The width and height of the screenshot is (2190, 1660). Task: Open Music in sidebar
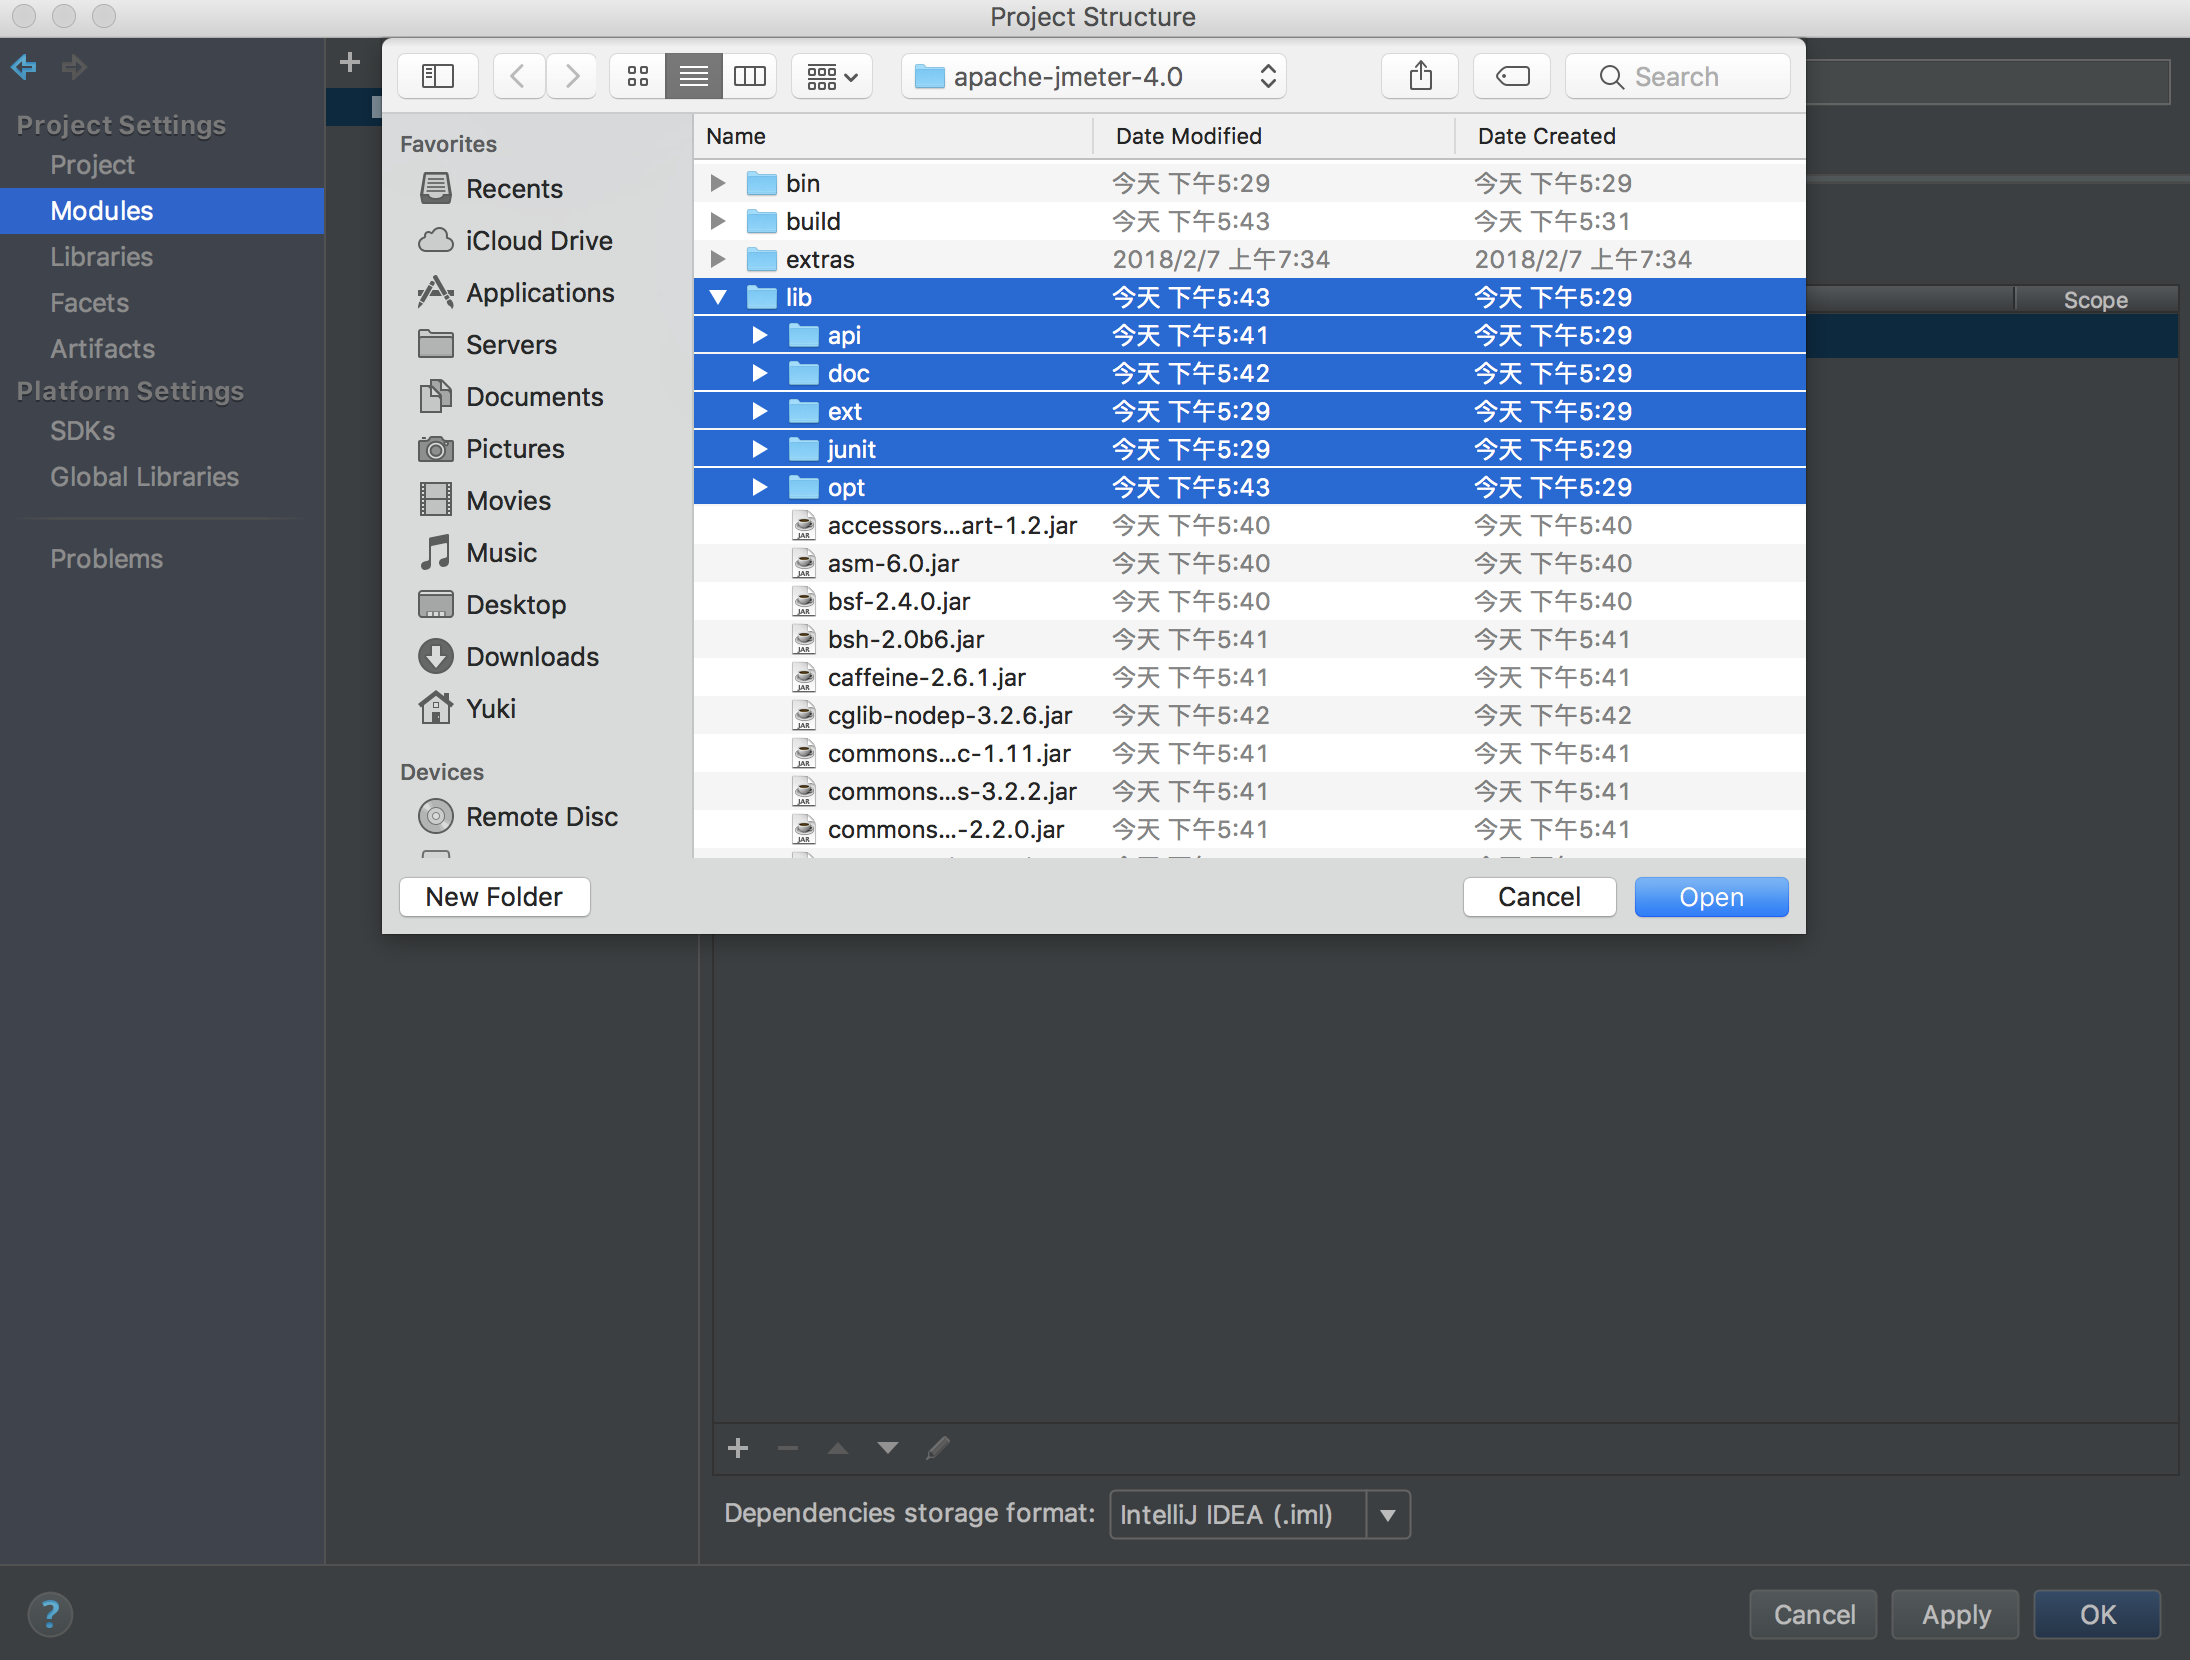pyautogui.click(x=477, y=552)
